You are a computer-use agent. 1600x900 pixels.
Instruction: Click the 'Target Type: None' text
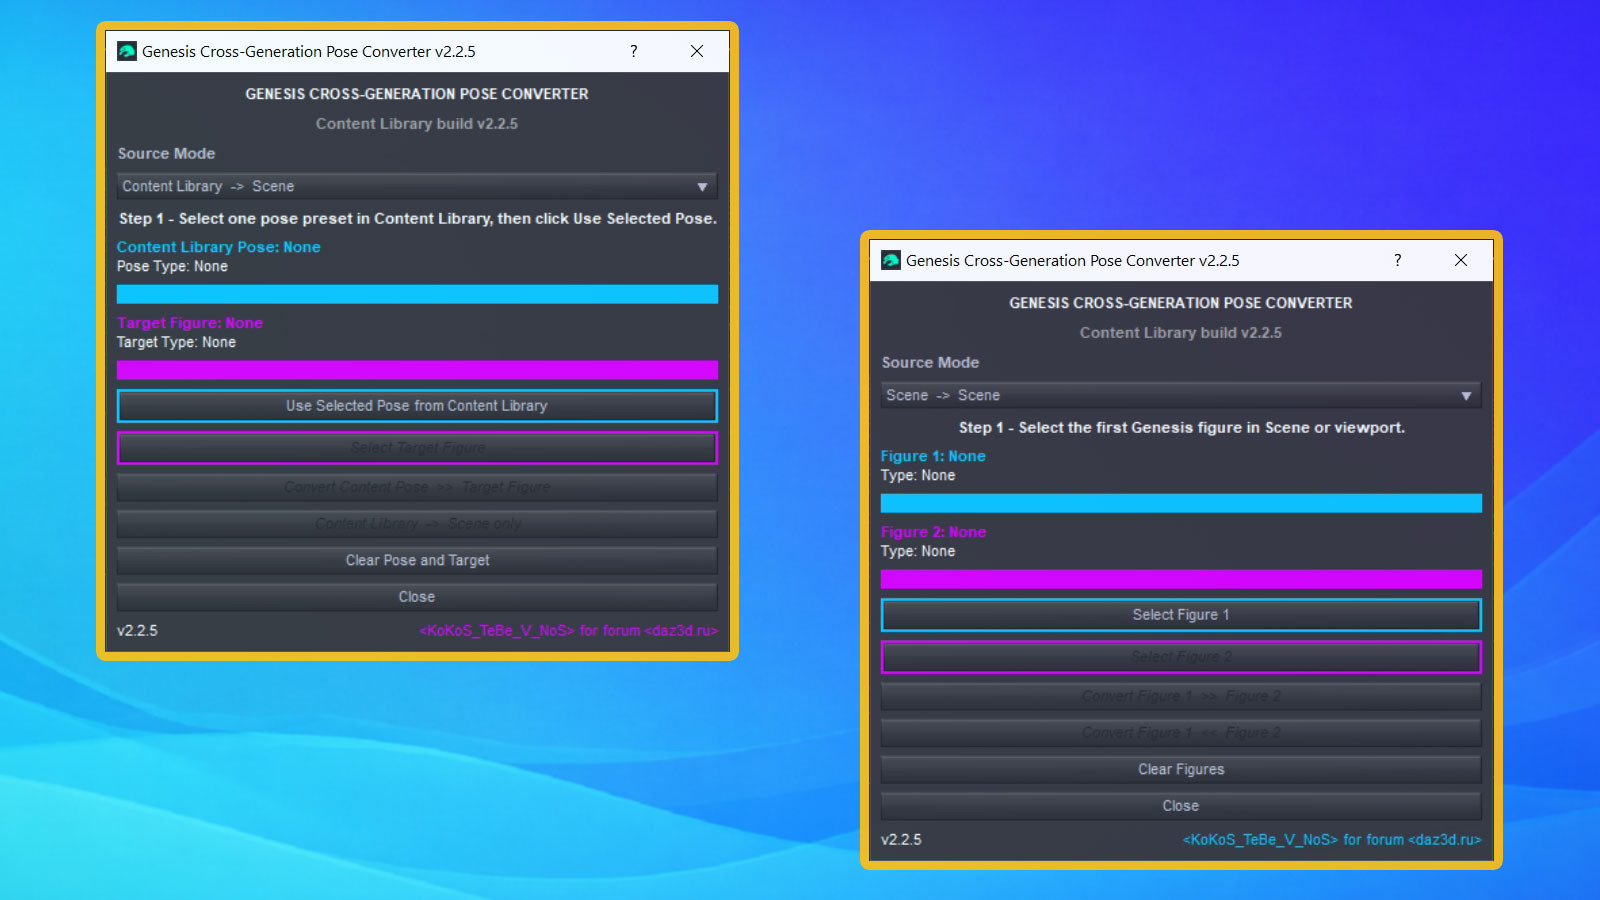[x=176, y=342]
